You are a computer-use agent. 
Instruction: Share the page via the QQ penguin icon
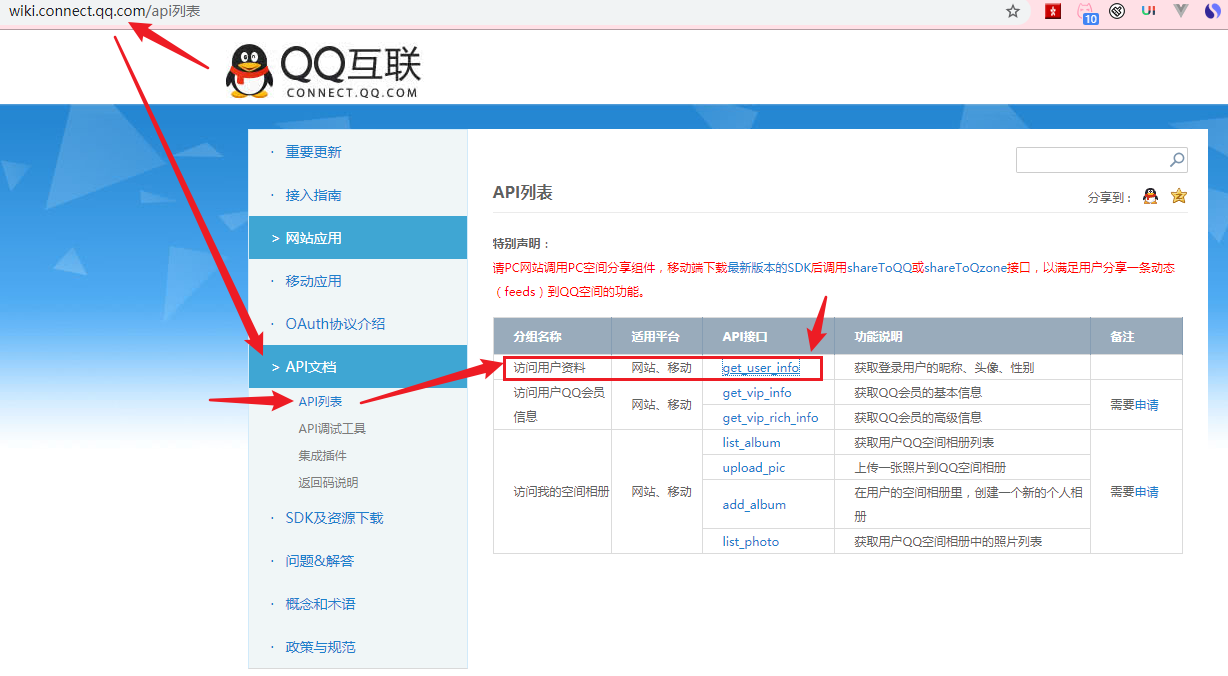[x=1152, y=198]
